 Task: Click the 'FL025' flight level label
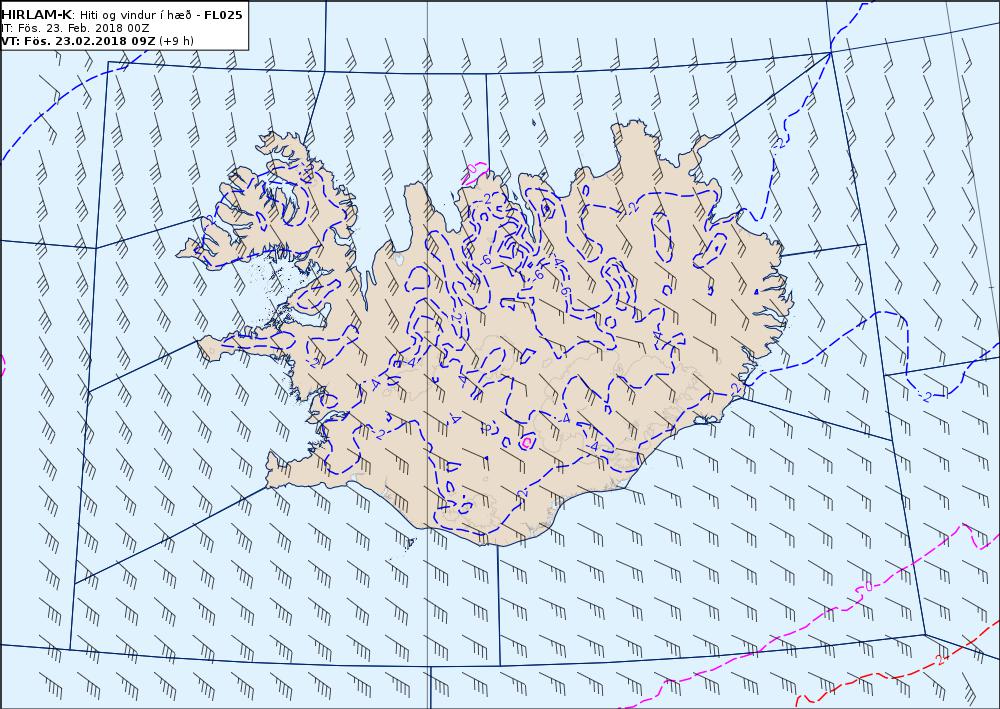point(223,15)
